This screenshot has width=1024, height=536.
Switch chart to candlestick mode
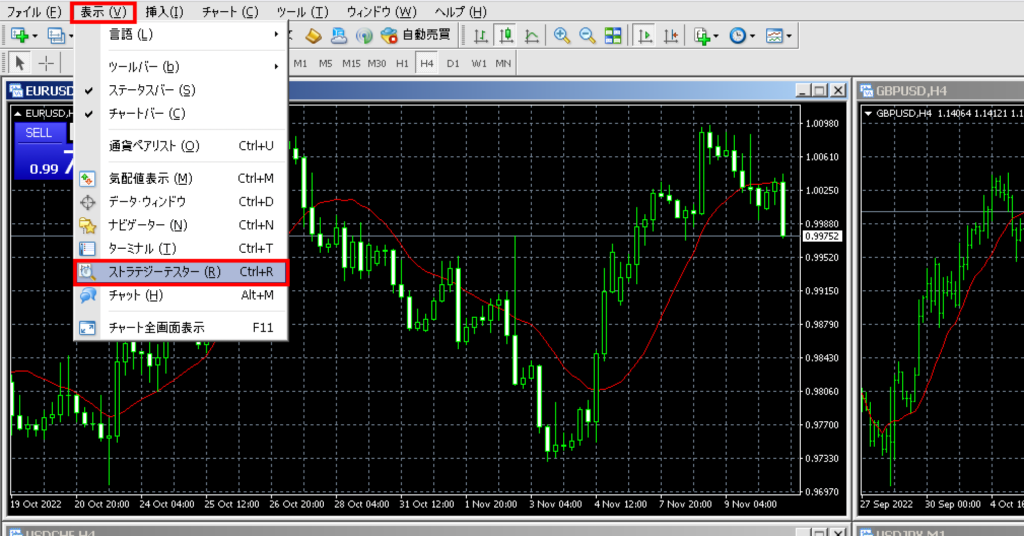tap(506, 35)
